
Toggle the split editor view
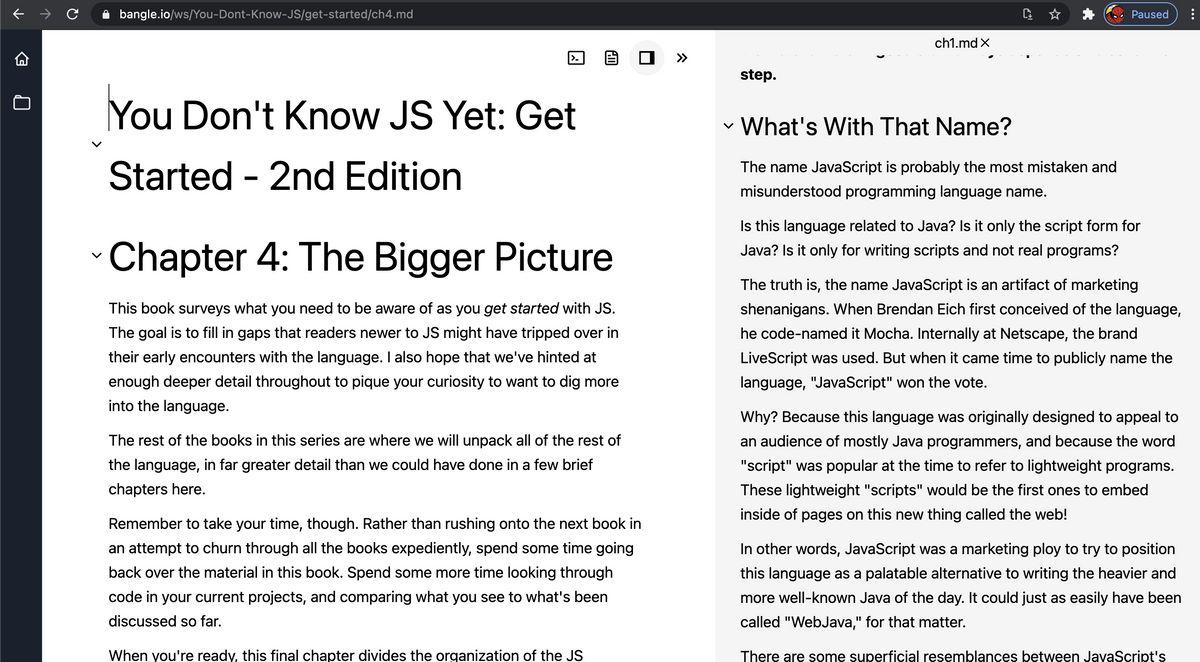(646, 58)
